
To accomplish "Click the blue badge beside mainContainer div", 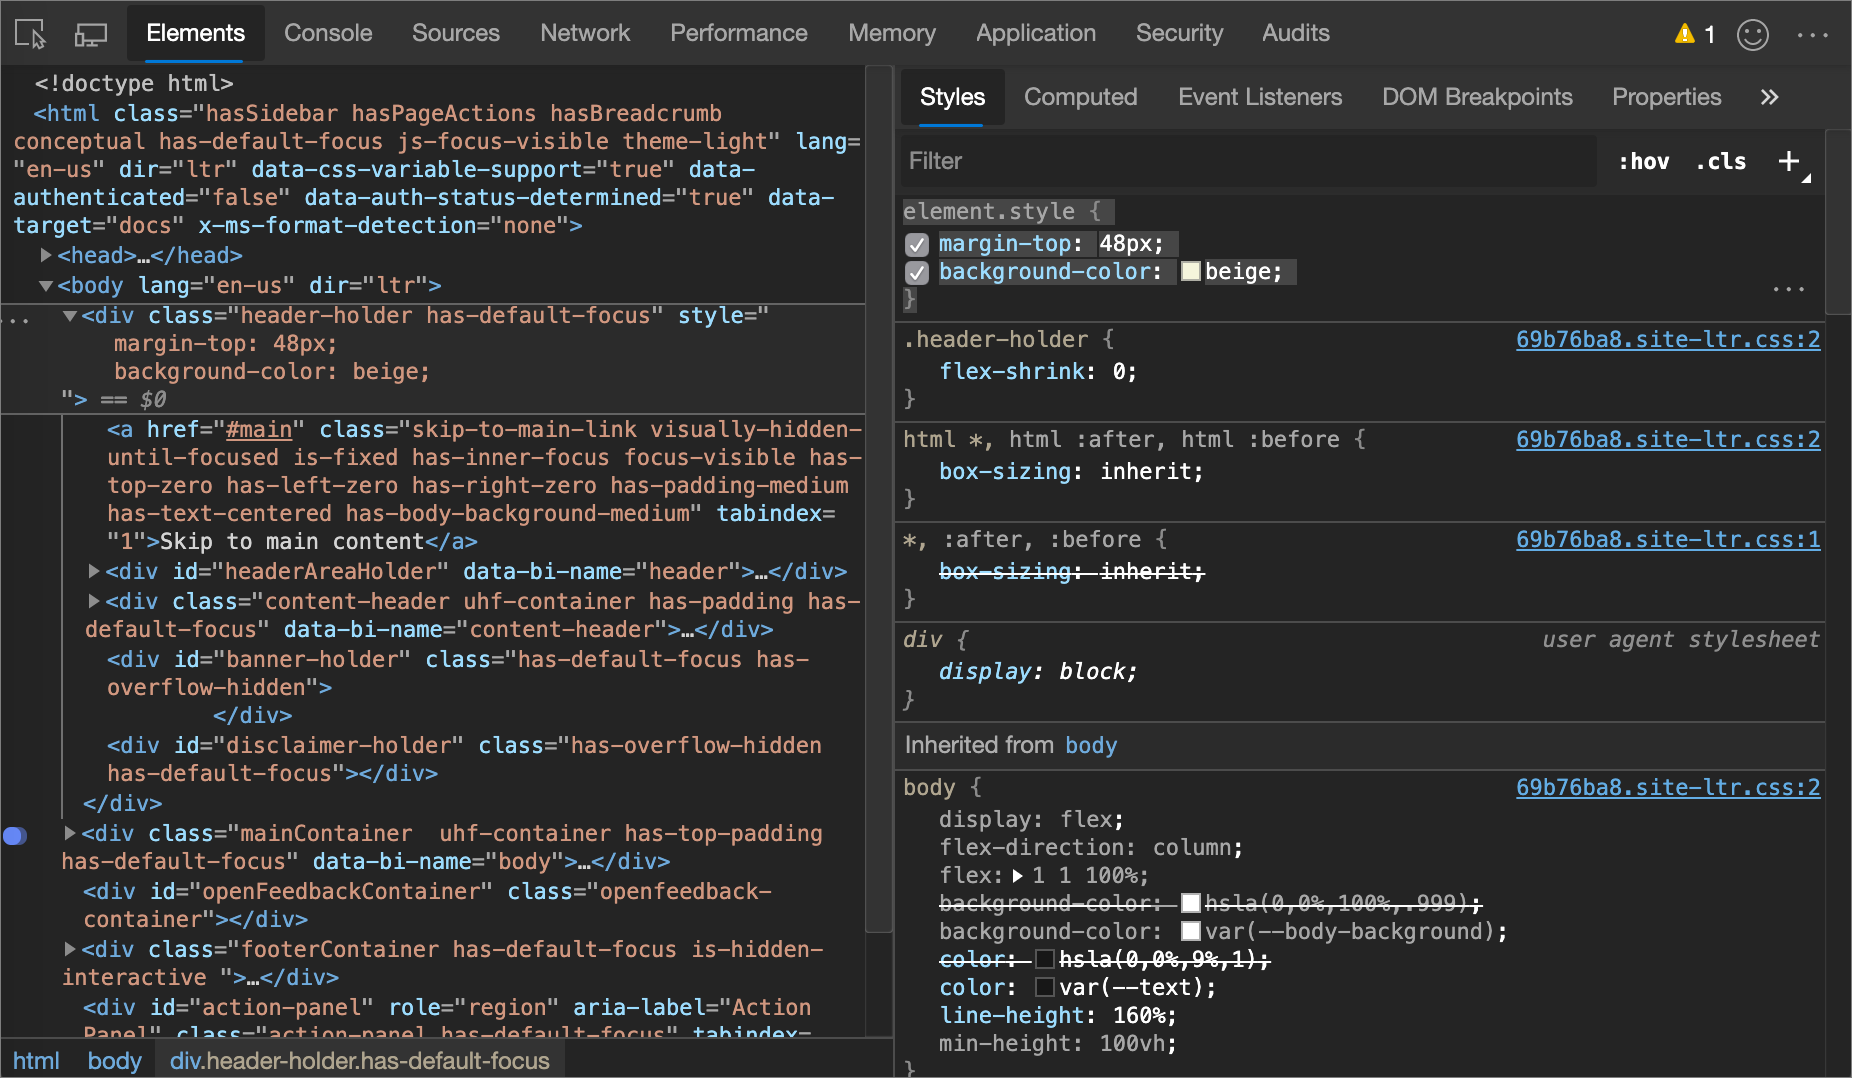I will click(x=15, y=835).
